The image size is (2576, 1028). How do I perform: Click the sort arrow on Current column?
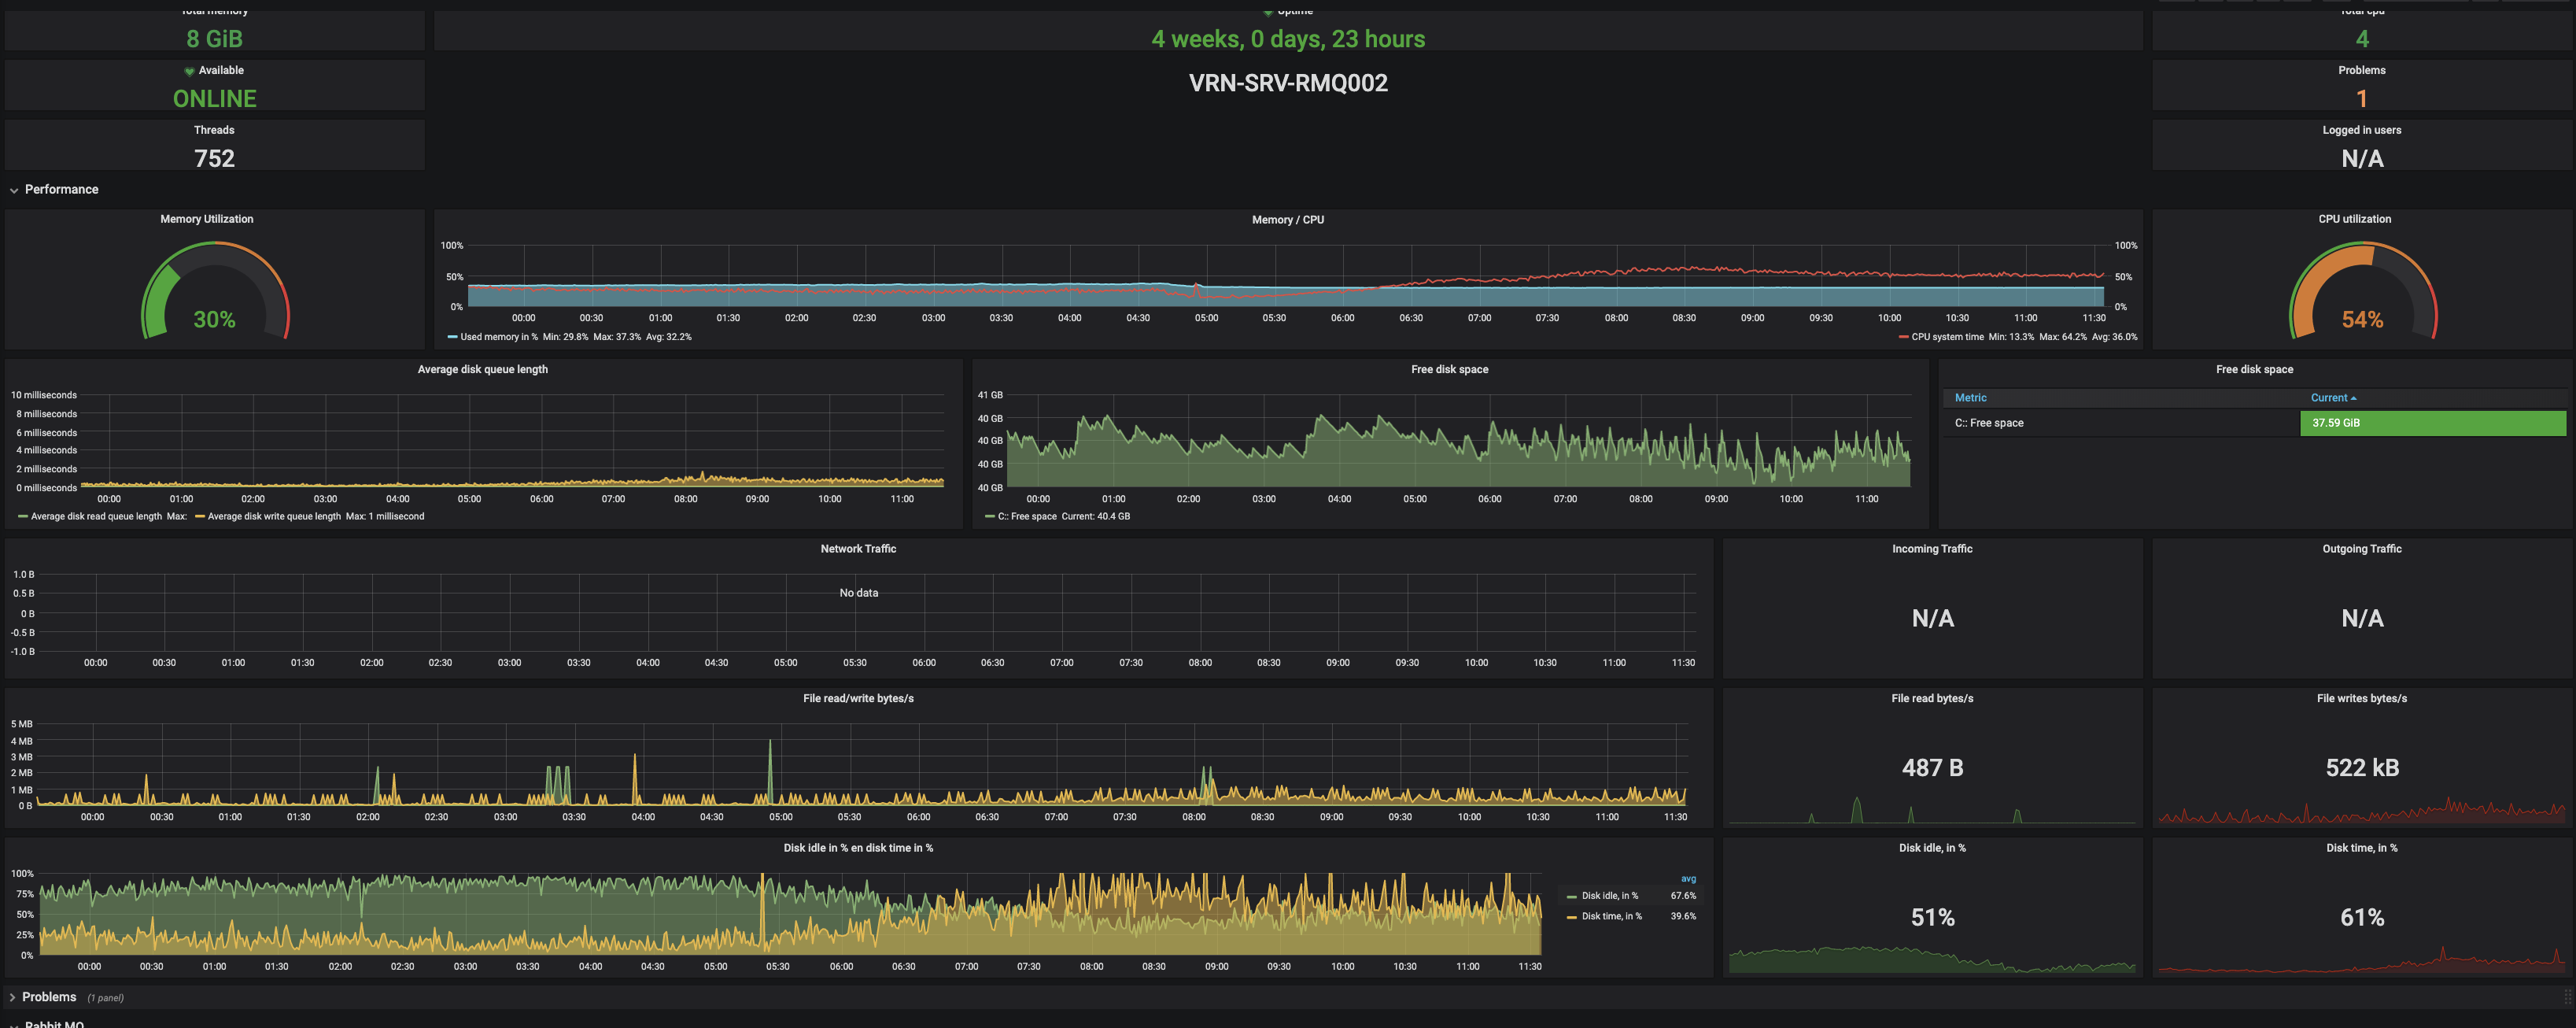(x=2354, y=398)
